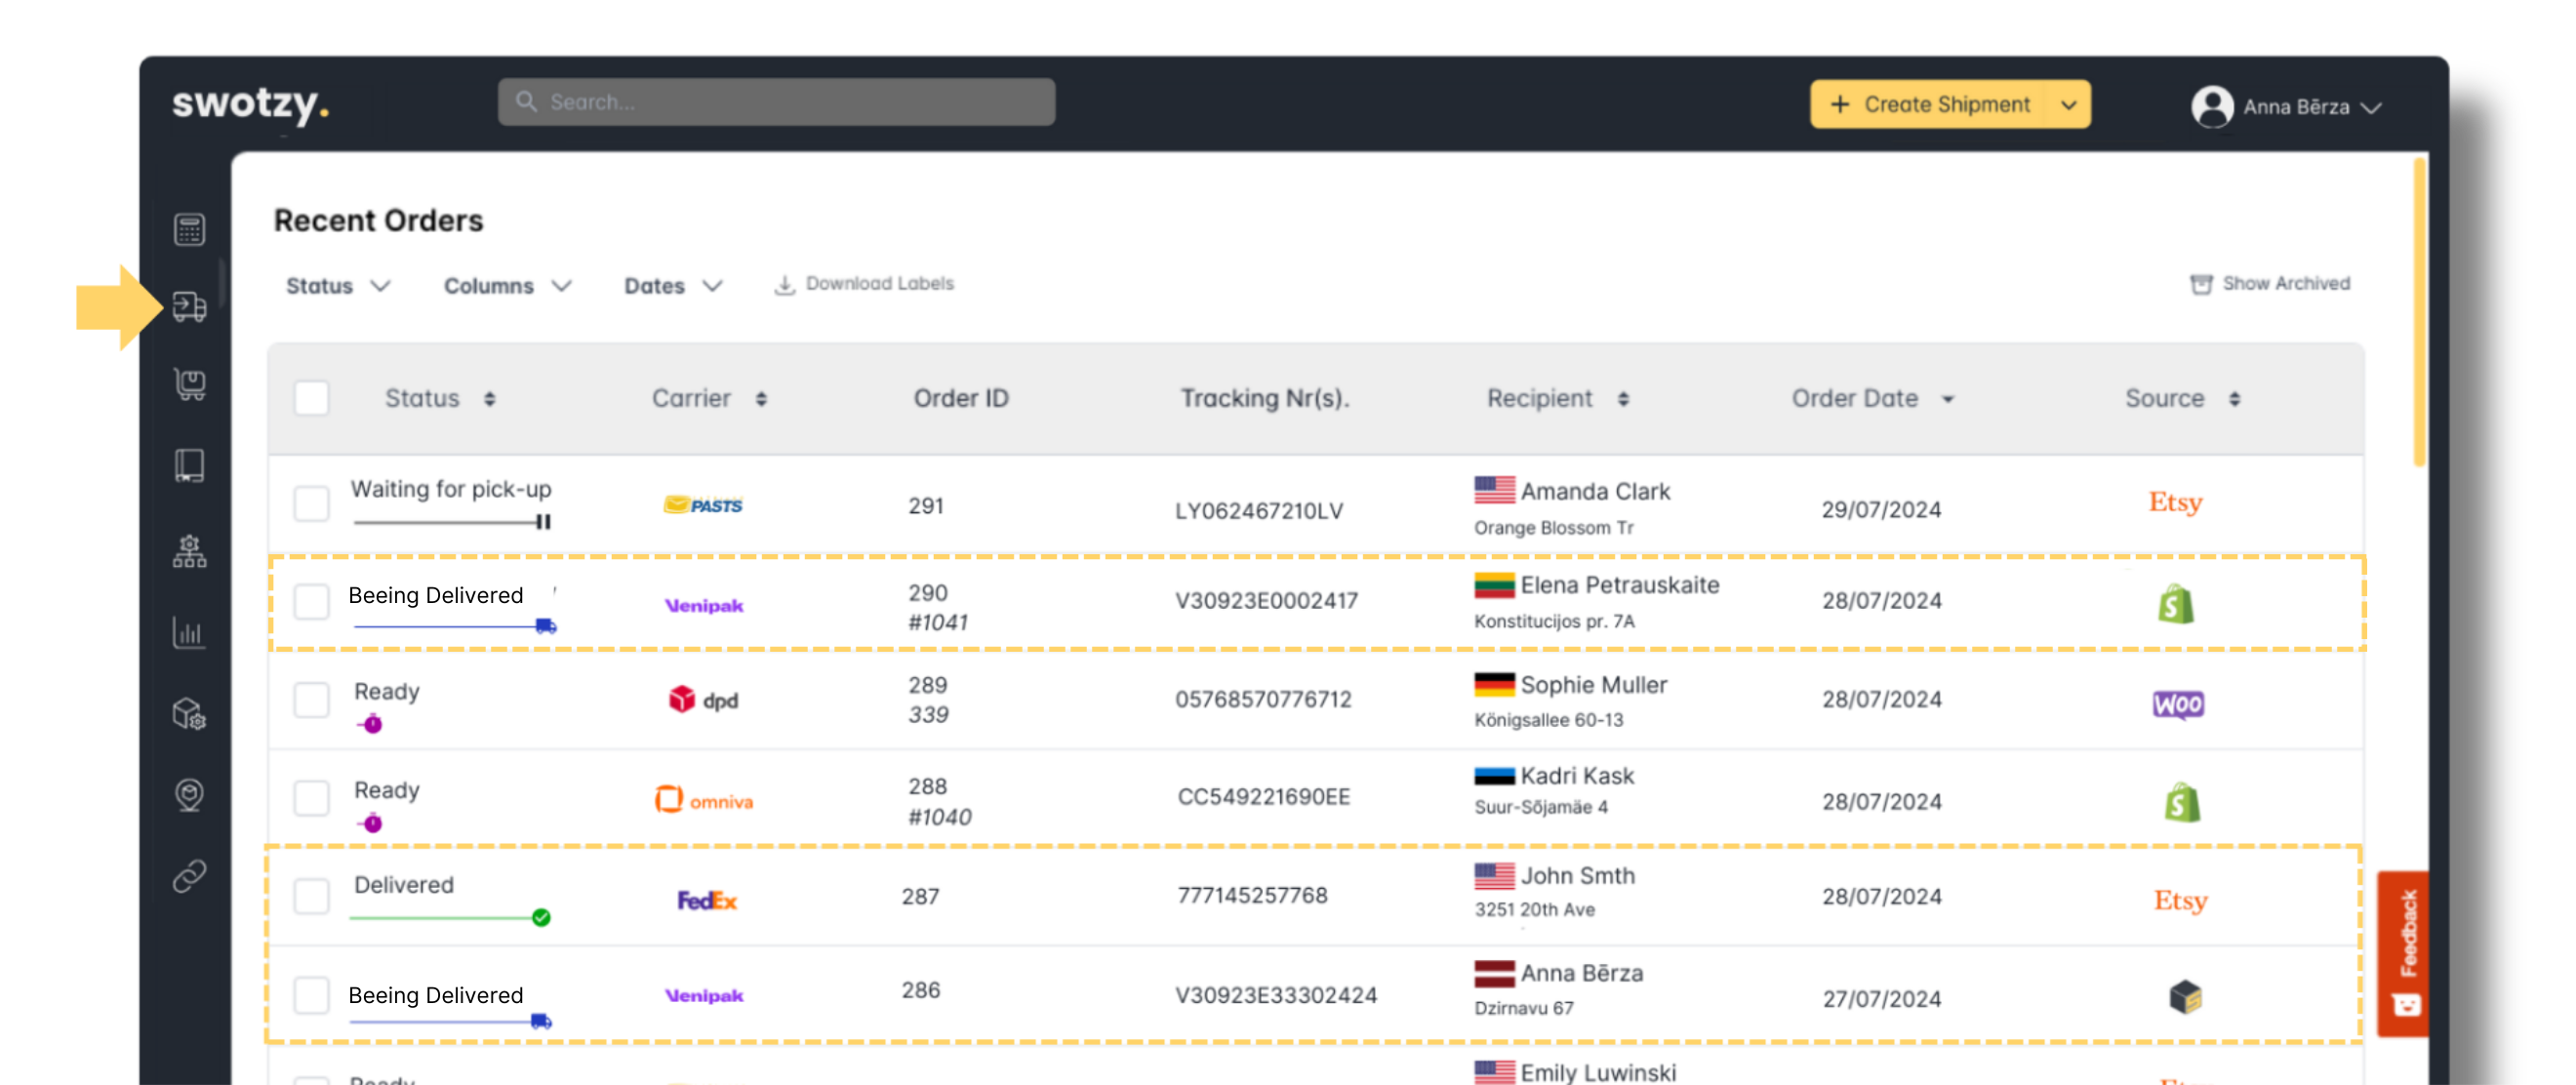This screenshot has height=1085, width=2576.
Task: Click Download Labels link
Action: click(x=865, y=284)
